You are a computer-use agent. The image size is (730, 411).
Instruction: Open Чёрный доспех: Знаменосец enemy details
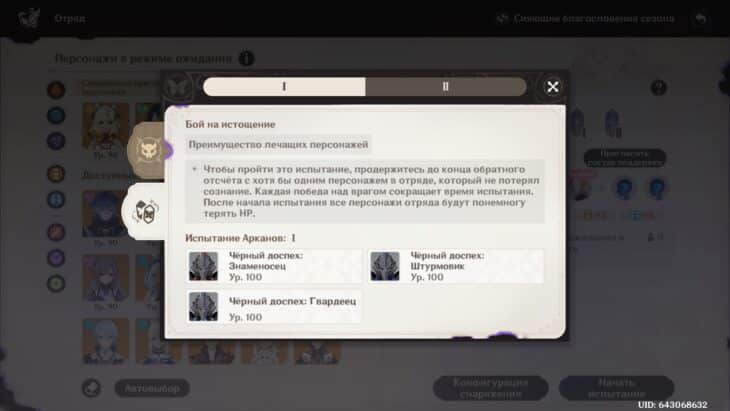coord(274,266)
